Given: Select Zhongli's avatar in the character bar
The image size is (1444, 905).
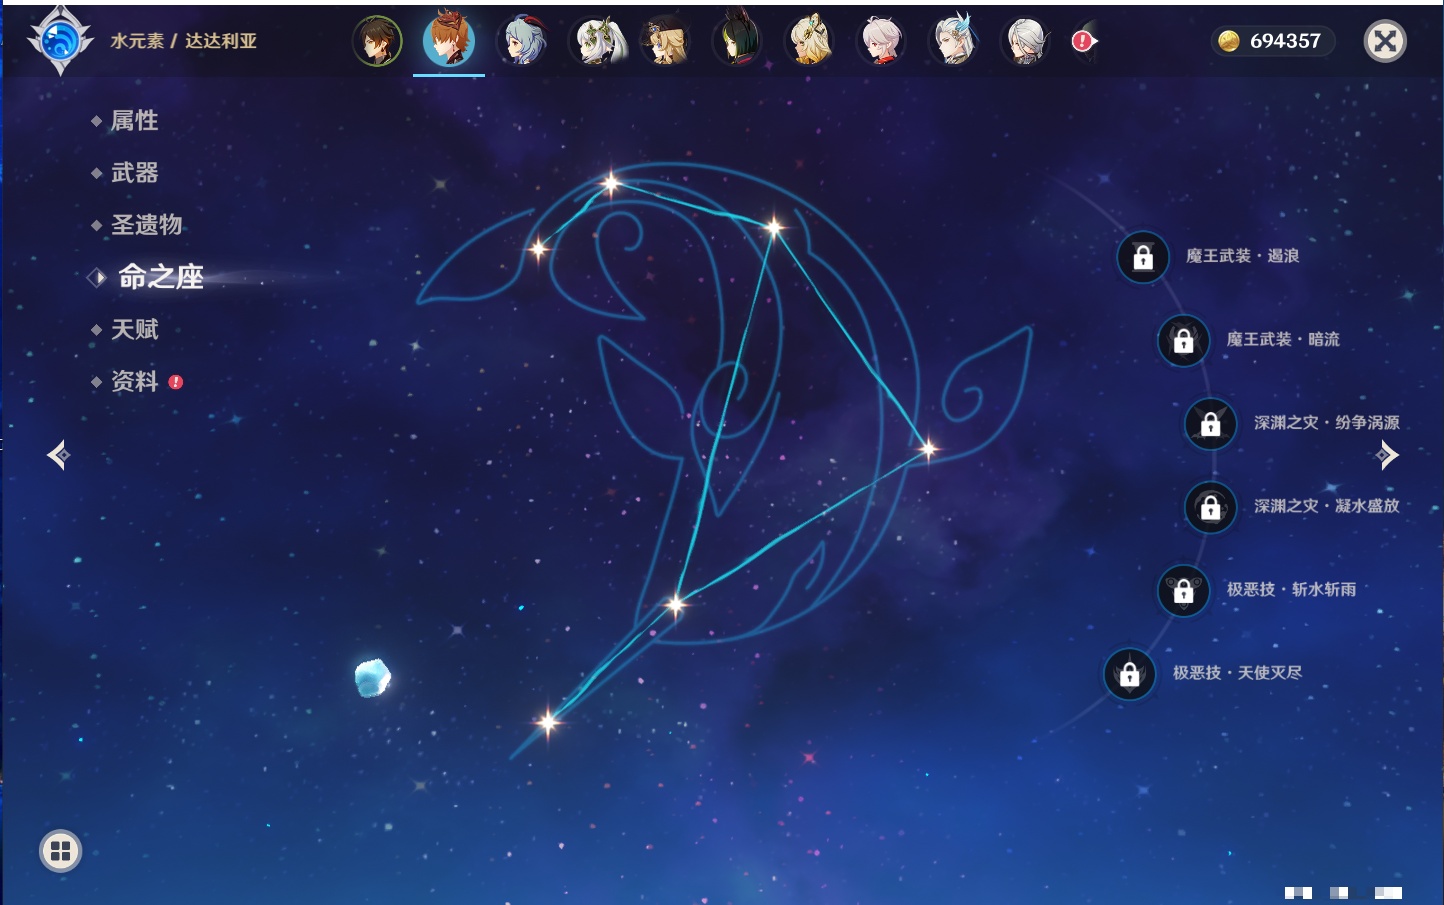Looking at the screenshot, I should click(377, 42).
